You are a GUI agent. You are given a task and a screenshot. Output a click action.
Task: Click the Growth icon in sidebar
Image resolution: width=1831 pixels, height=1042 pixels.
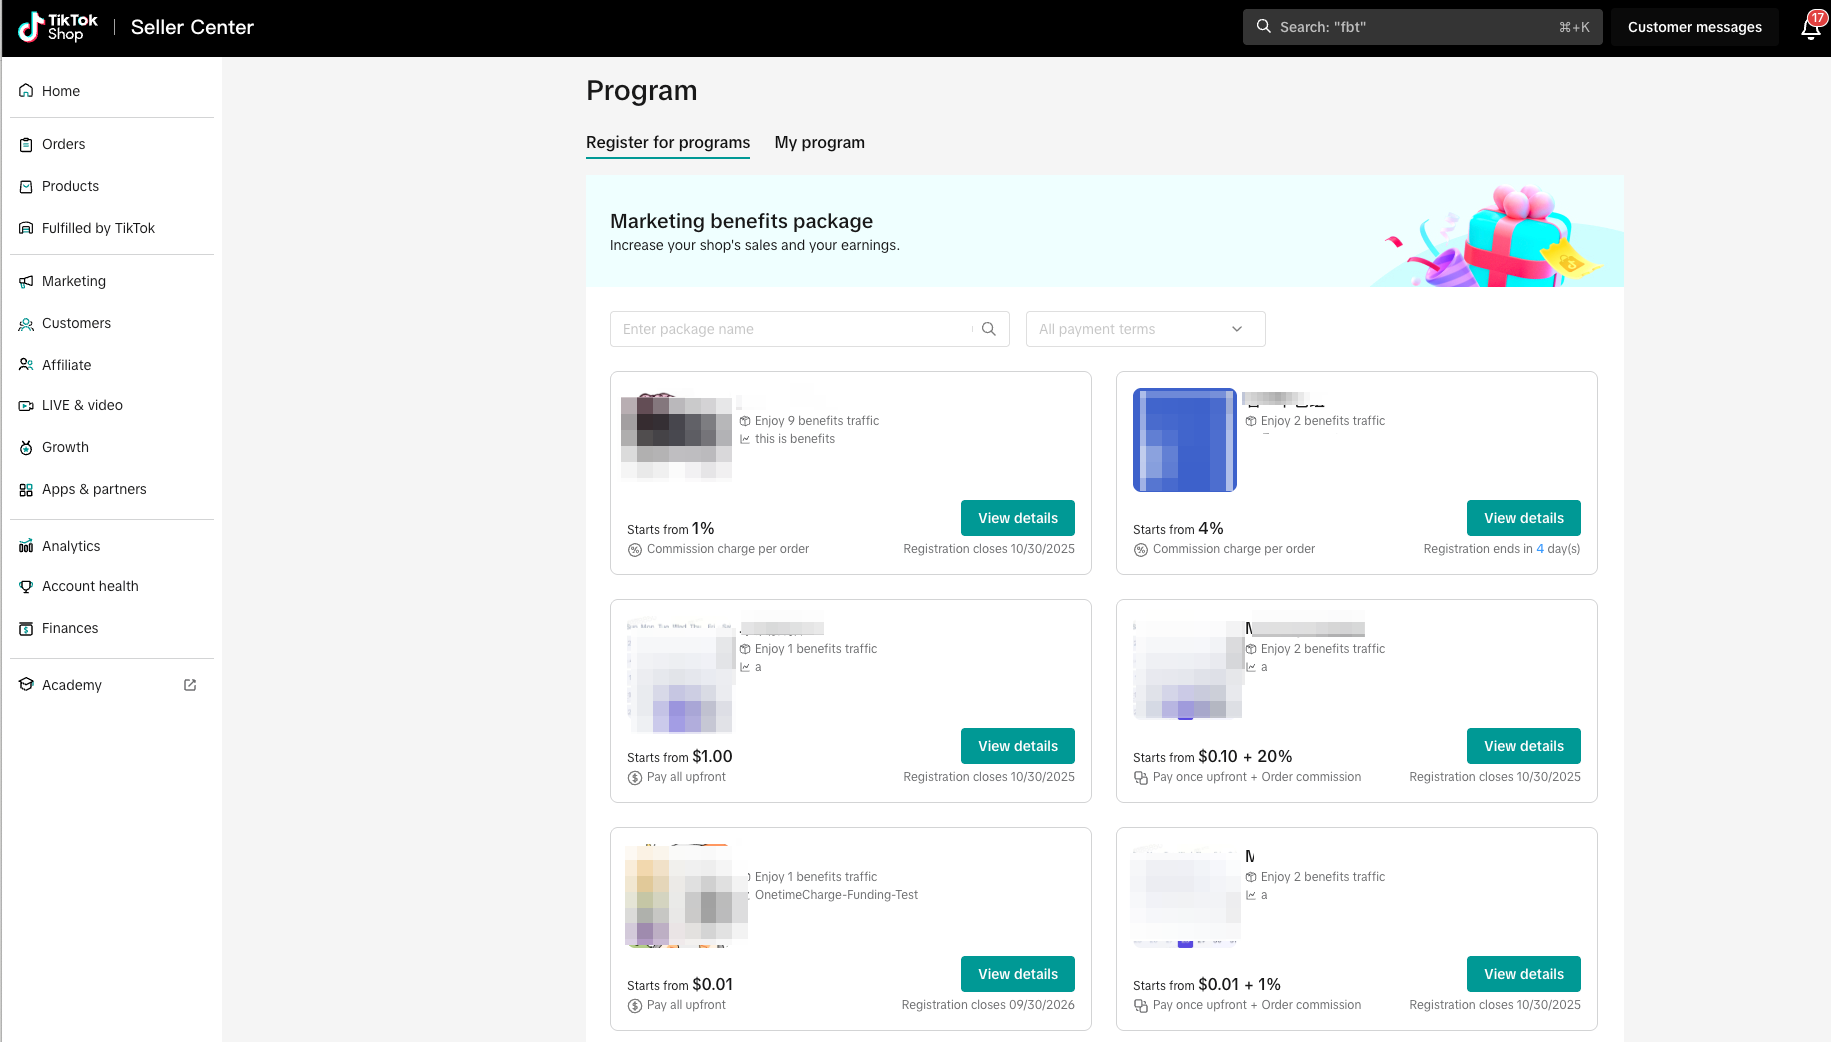coord(26,447)
